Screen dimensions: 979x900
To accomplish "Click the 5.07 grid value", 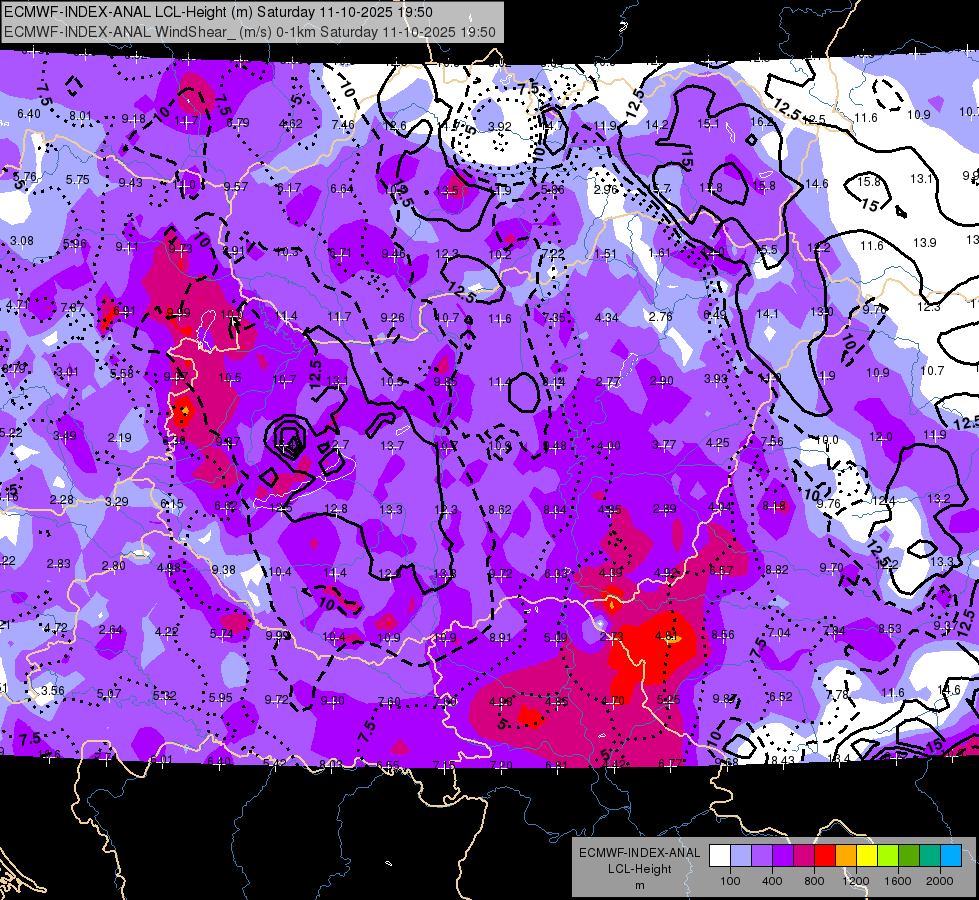I will pos(109,693).
